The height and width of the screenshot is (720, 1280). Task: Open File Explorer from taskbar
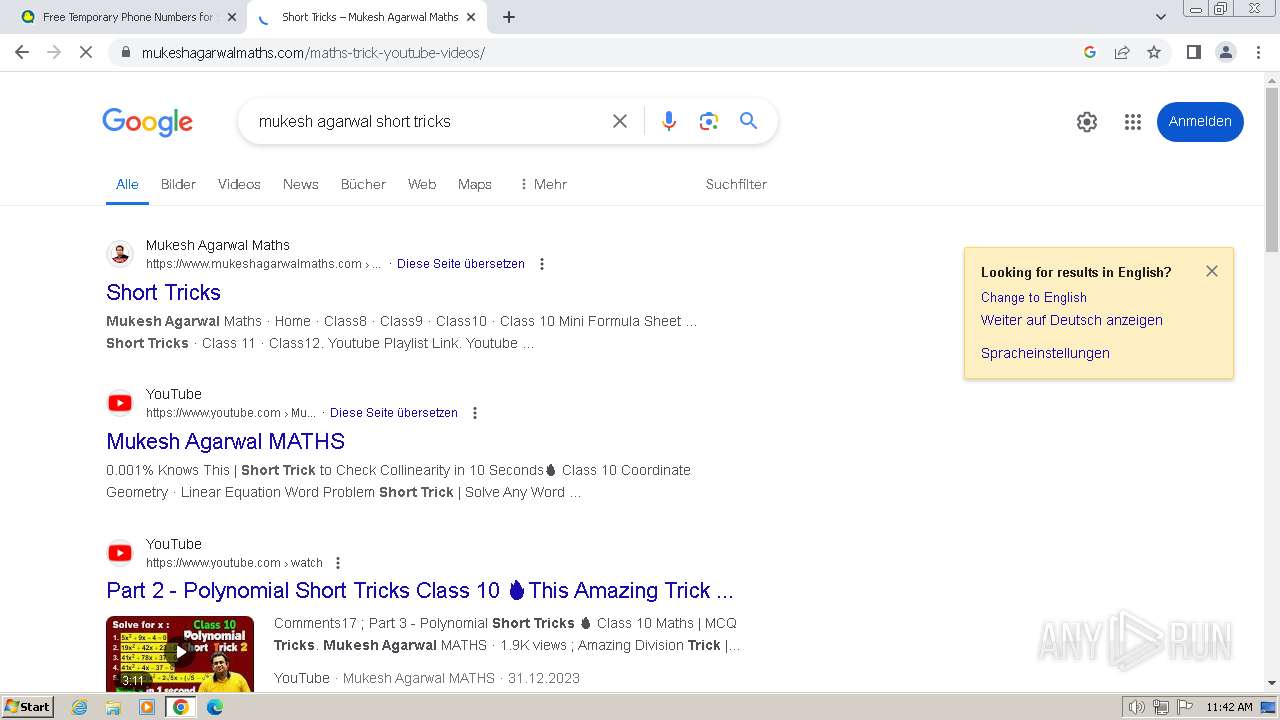(x=113, y=707)
